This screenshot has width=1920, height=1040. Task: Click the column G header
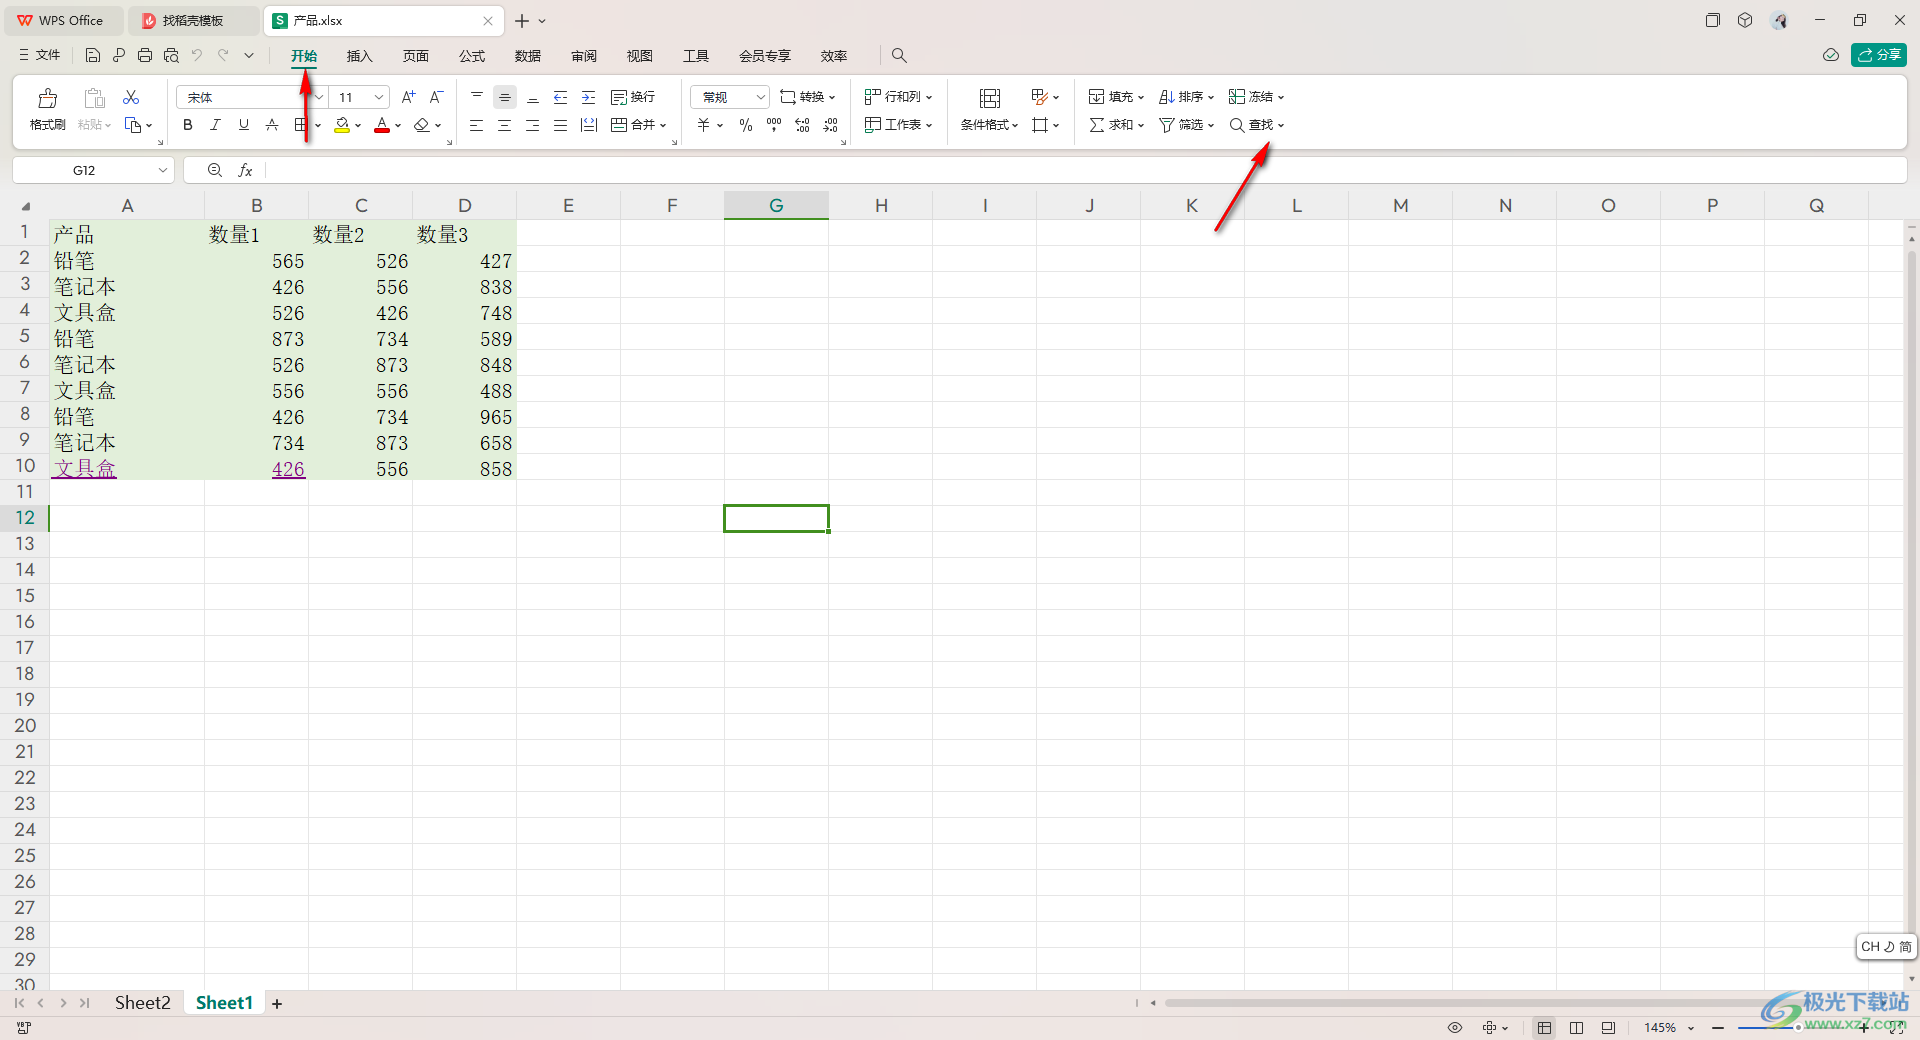[776, 205]
